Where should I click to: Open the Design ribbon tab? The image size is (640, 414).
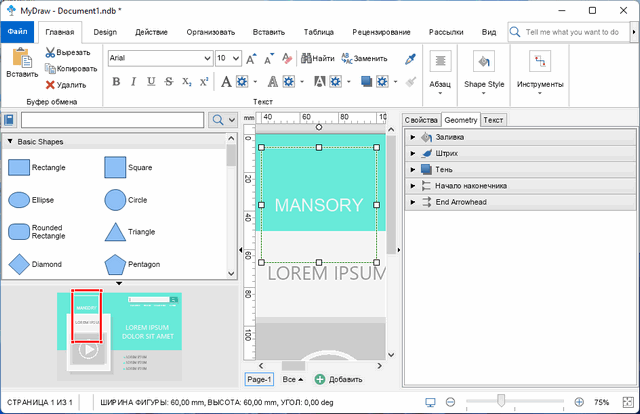pyautogui.click(x=105, y=32)
